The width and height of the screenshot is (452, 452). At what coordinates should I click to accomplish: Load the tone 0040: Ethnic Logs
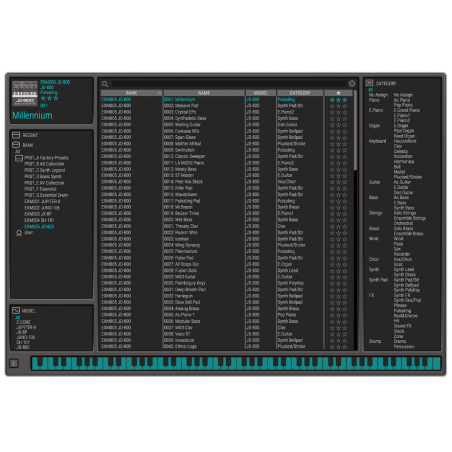tap(180, 347)
